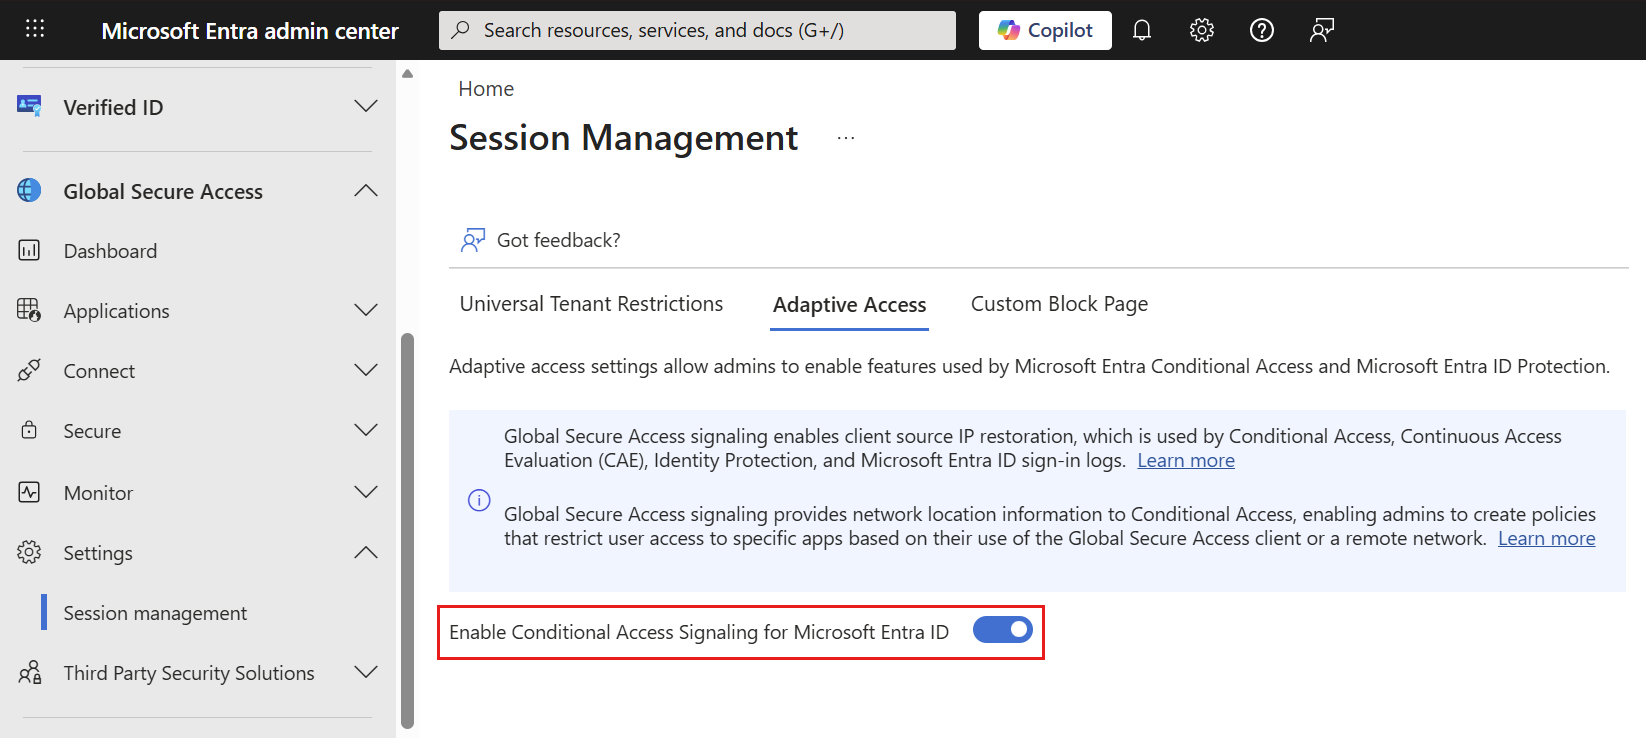Click the Monitor sidebar icon
This screenshot has width=1646, height=738.
coord(29,493)
